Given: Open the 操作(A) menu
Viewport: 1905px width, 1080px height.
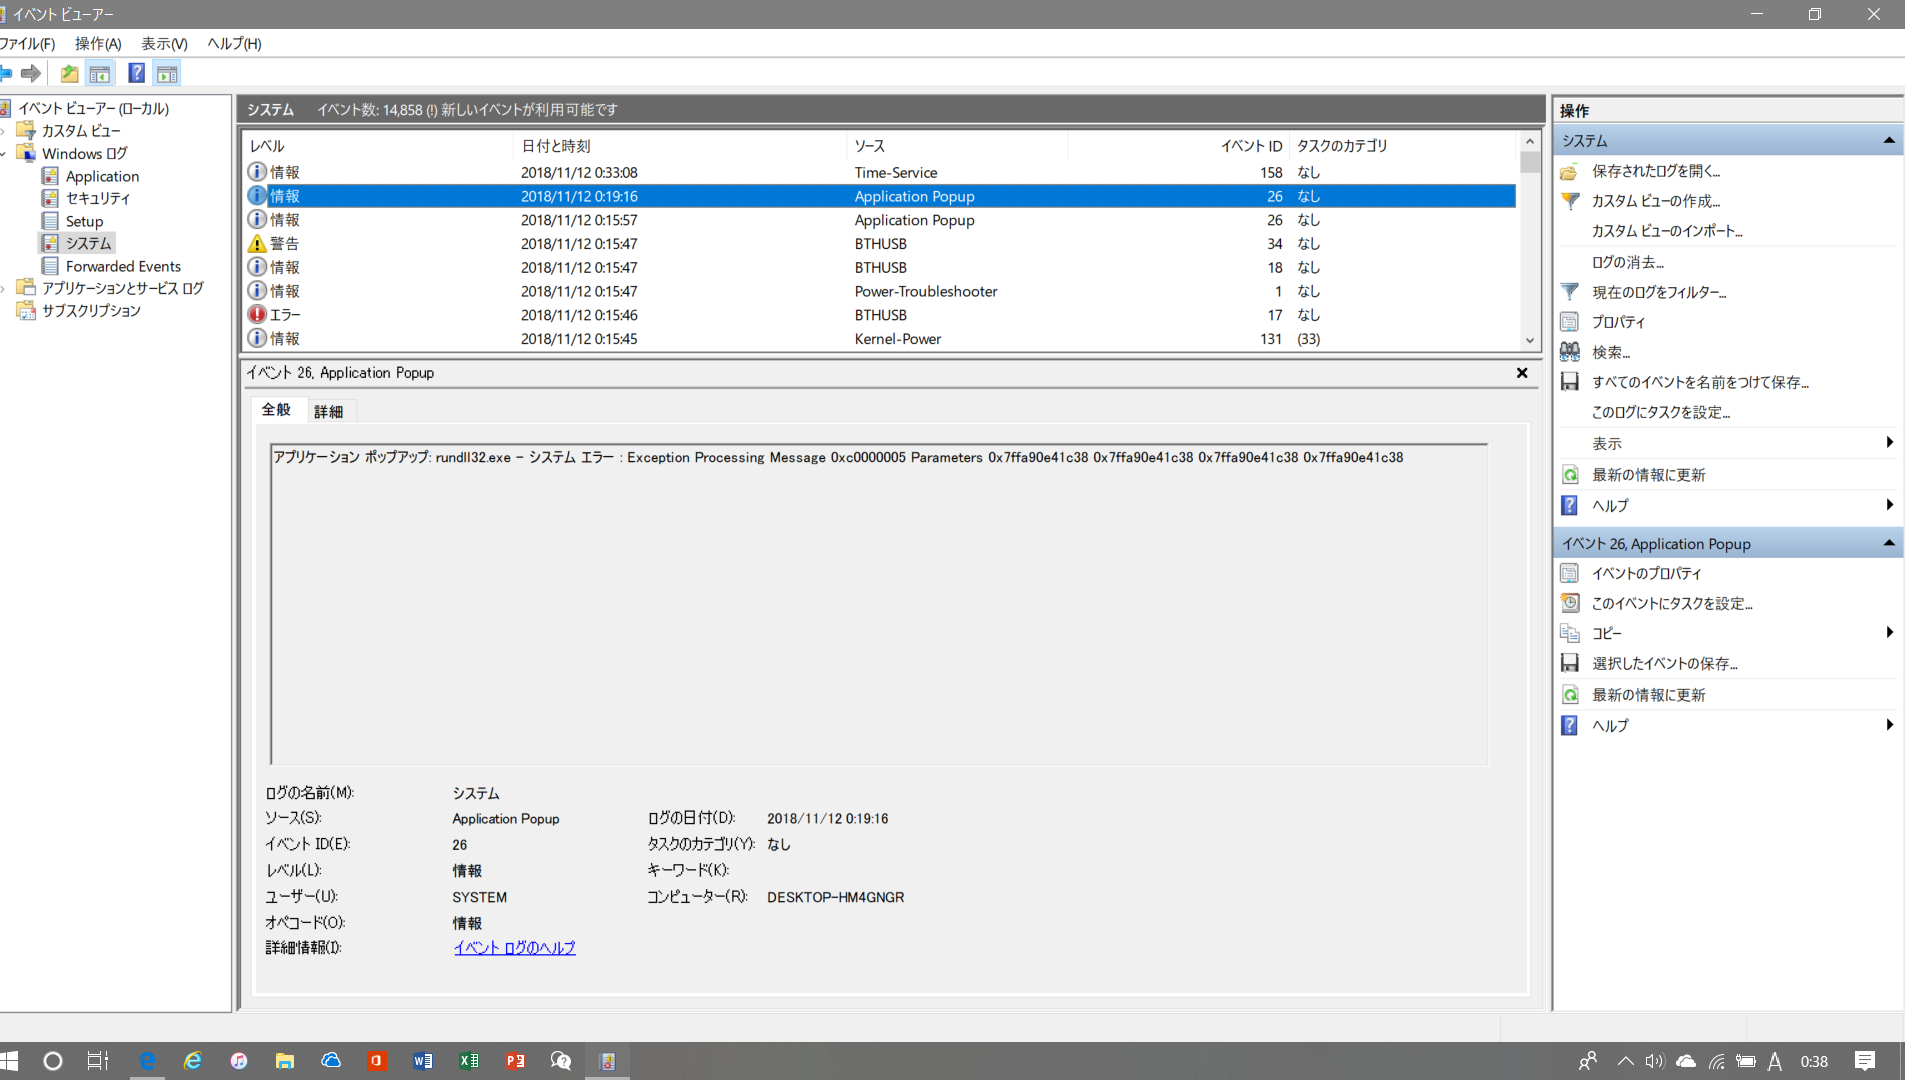Looking at the screenshot, I should coord(98,44).
